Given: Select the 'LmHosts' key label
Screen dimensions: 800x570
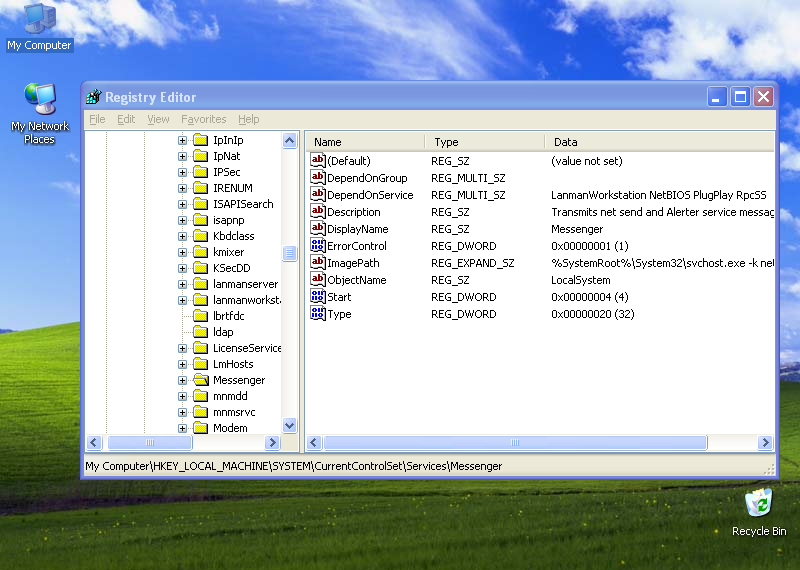Looking at the screenshot, I should [233, 364].
